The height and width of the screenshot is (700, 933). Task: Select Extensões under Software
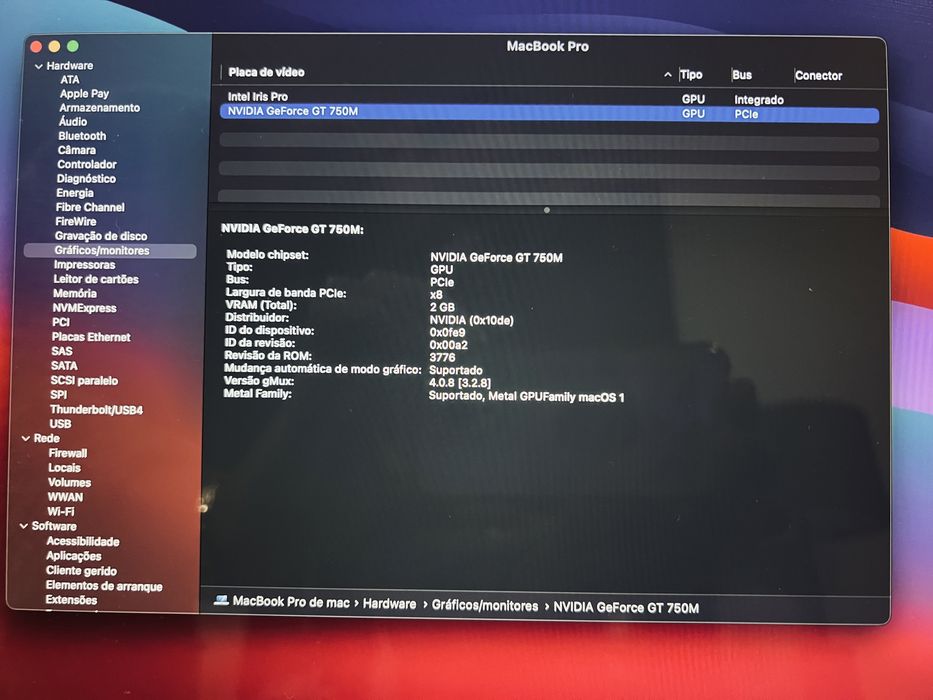point(71,601)
